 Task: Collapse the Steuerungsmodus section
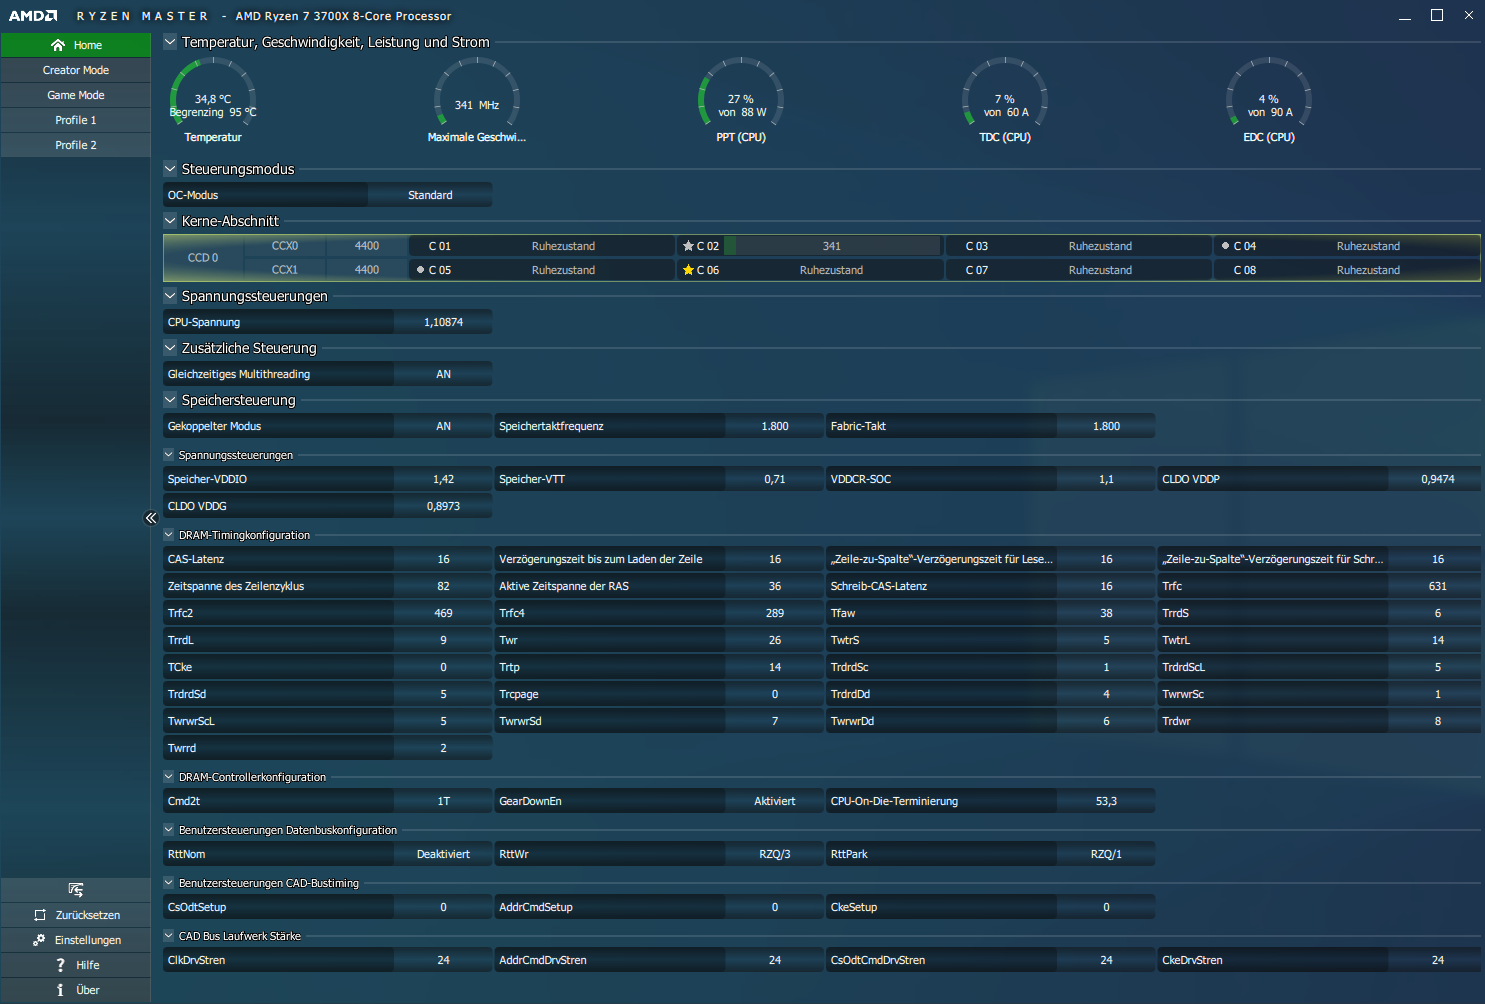tap(170, 169)
